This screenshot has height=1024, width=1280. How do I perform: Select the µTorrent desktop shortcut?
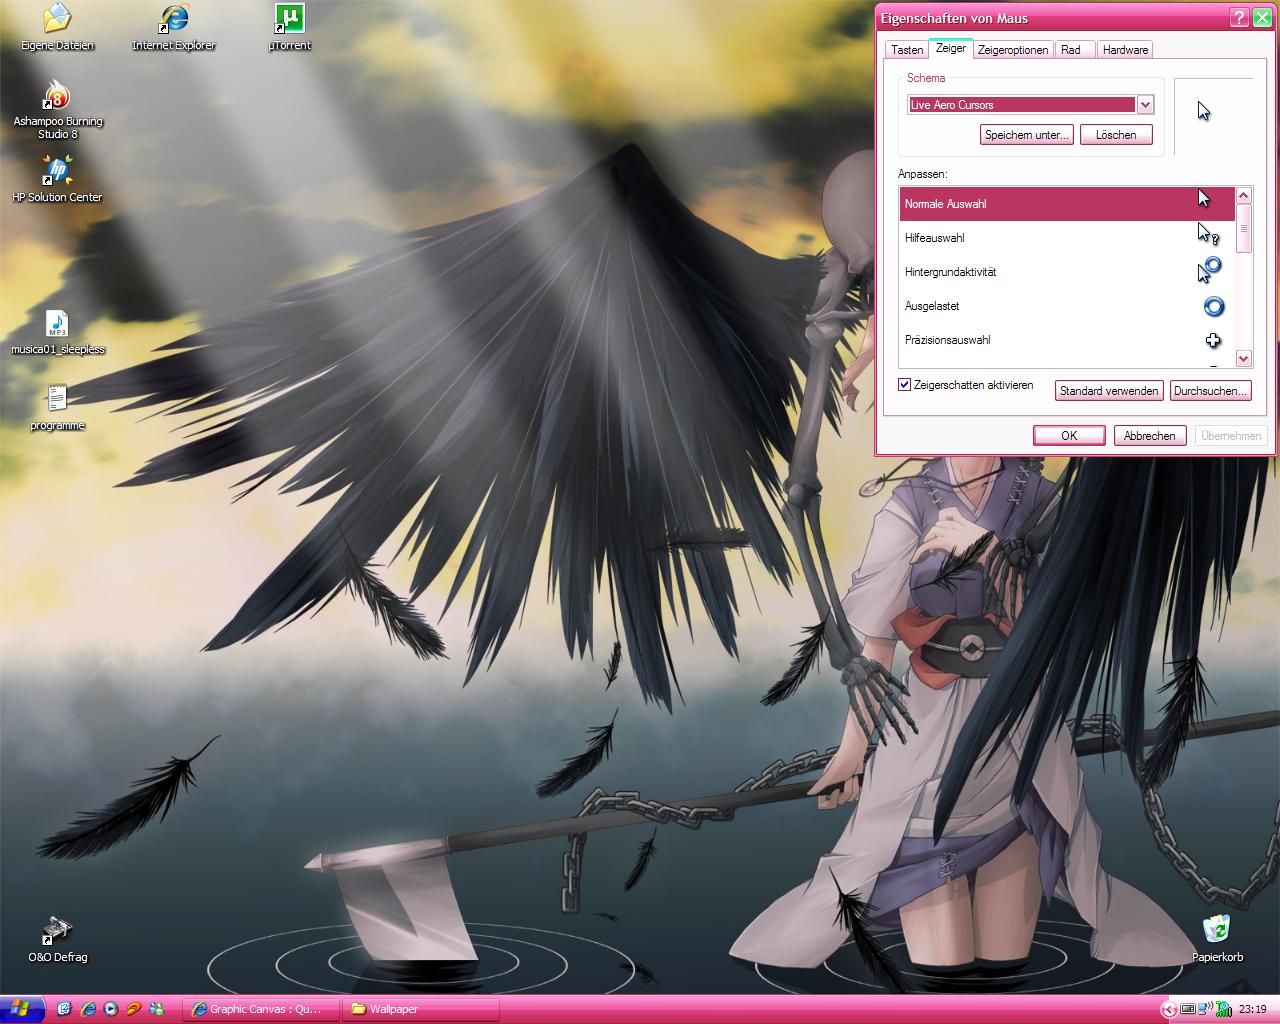click(289, 27)
